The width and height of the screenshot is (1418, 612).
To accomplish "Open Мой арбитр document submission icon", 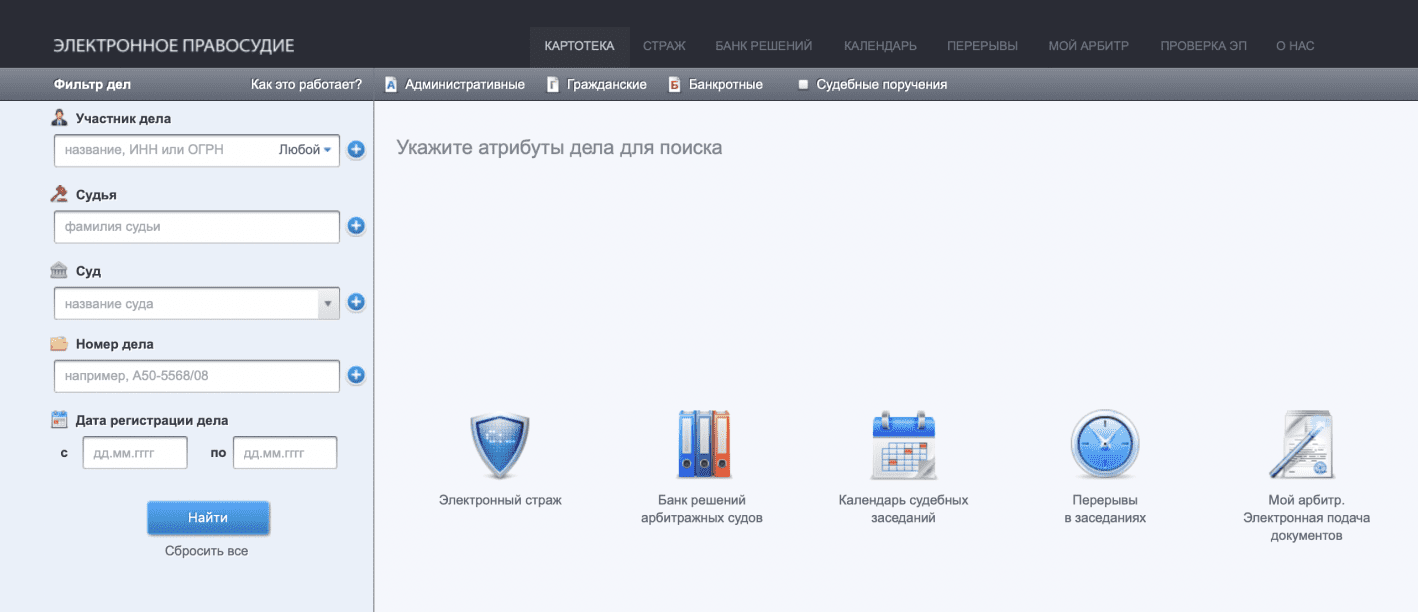I will click(1305, 446).
